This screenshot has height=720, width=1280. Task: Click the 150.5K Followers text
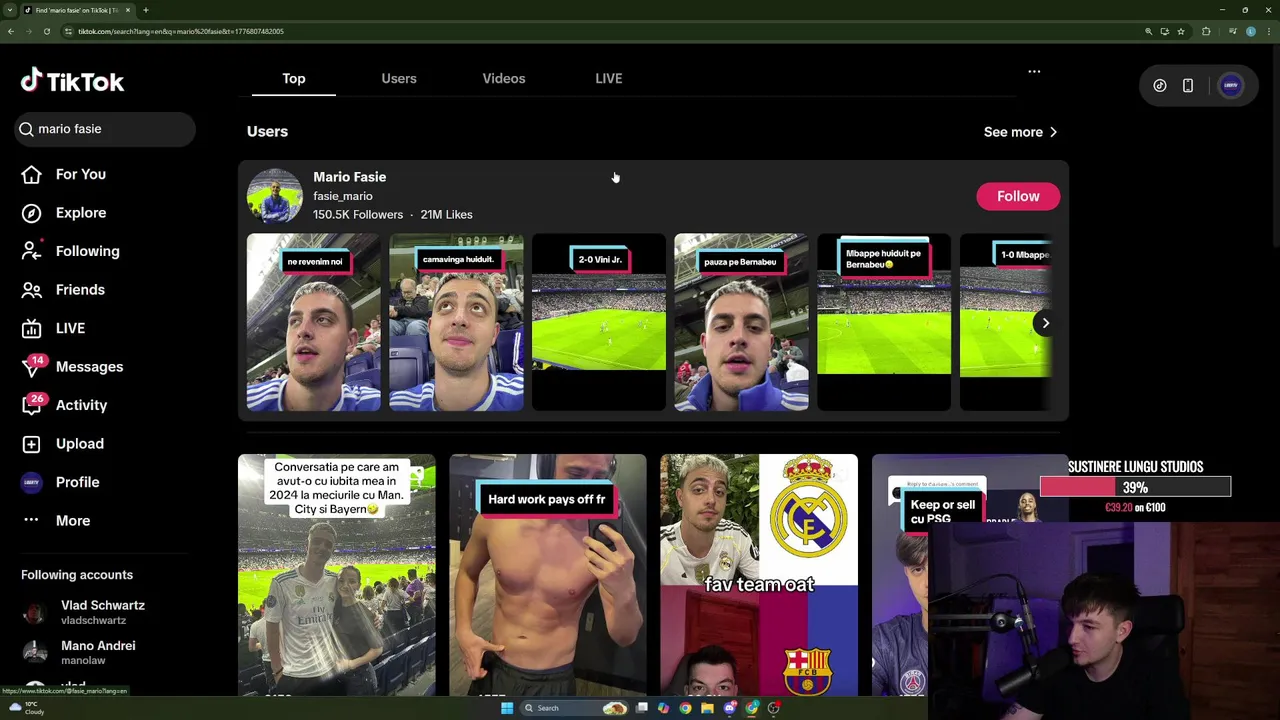[x=358, y=215]
